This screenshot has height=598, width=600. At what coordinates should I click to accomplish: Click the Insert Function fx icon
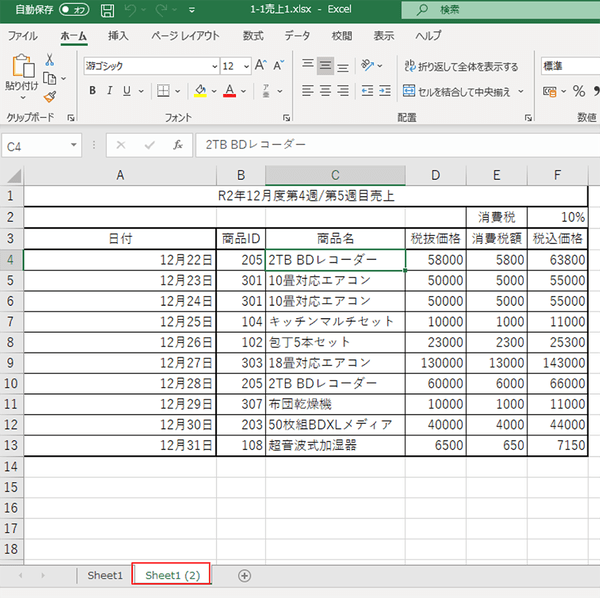[178, 145]
